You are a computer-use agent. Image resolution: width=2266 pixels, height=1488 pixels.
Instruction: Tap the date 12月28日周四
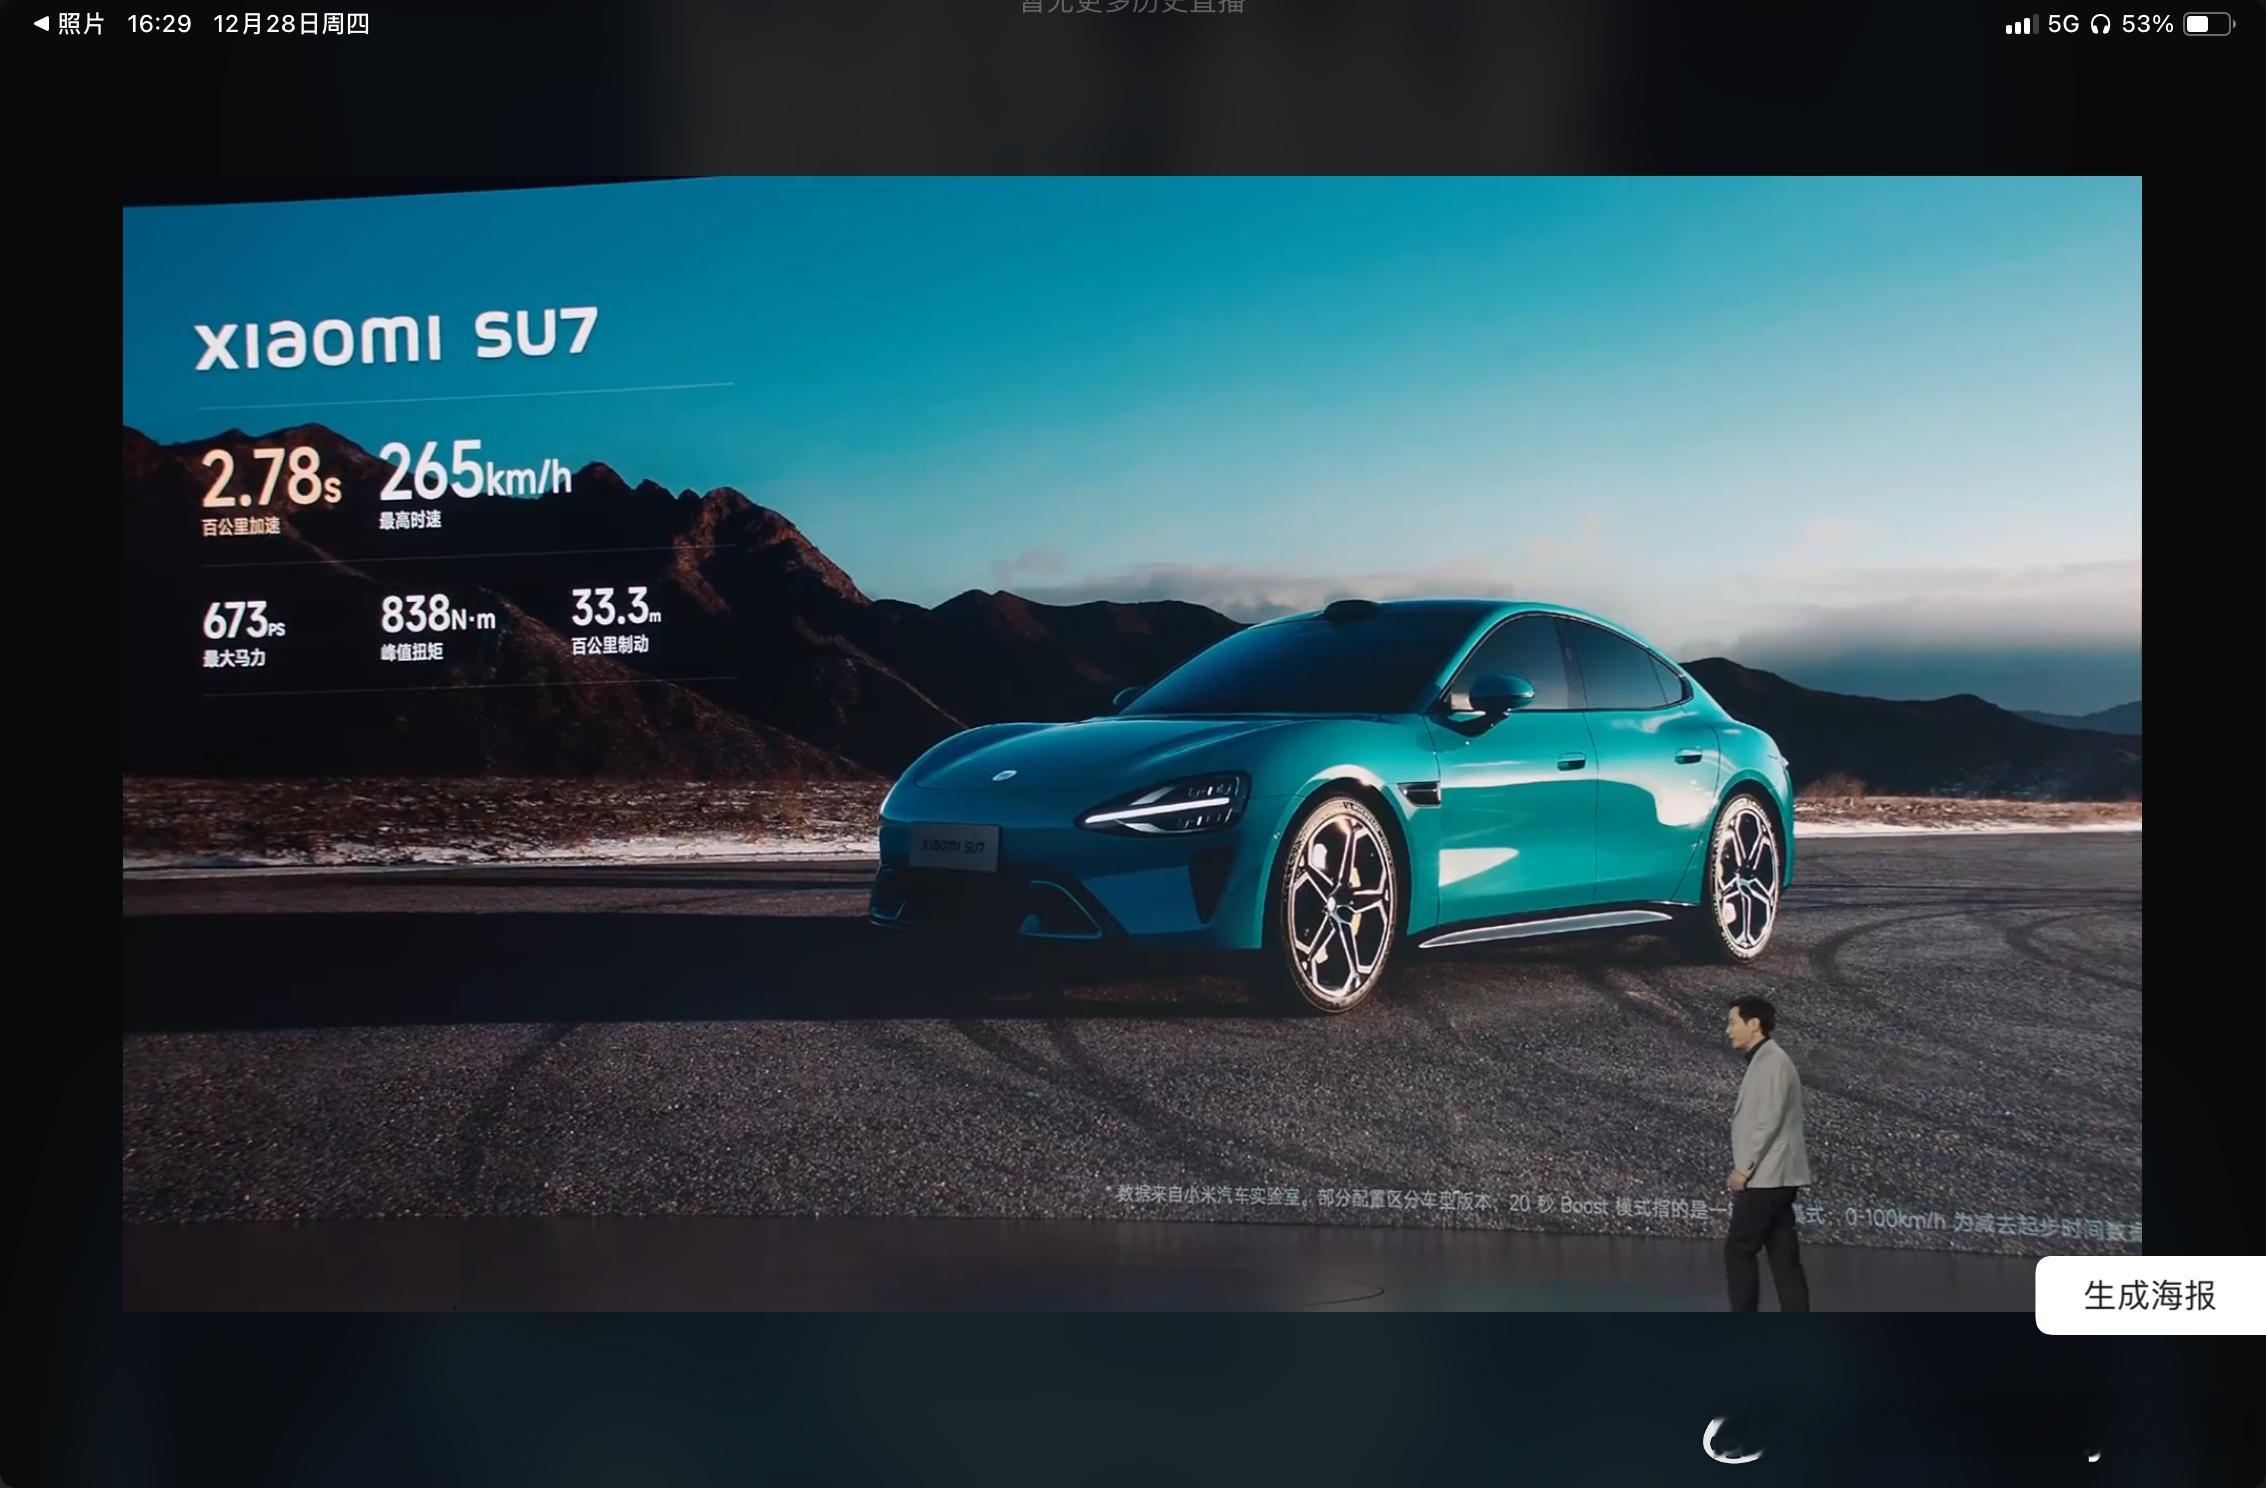(291, 24)
